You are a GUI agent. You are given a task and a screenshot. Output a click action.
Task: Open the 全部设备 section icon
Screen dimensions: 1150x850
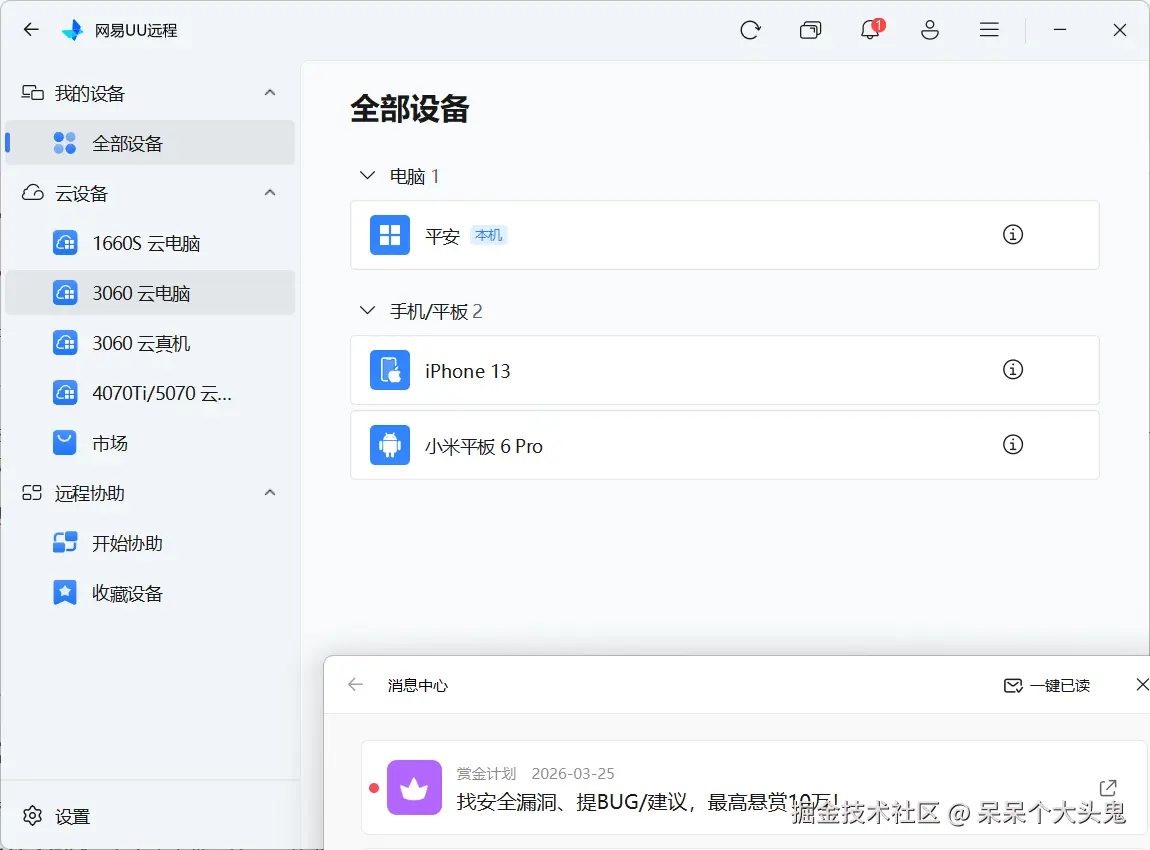[x=63, y=142]
